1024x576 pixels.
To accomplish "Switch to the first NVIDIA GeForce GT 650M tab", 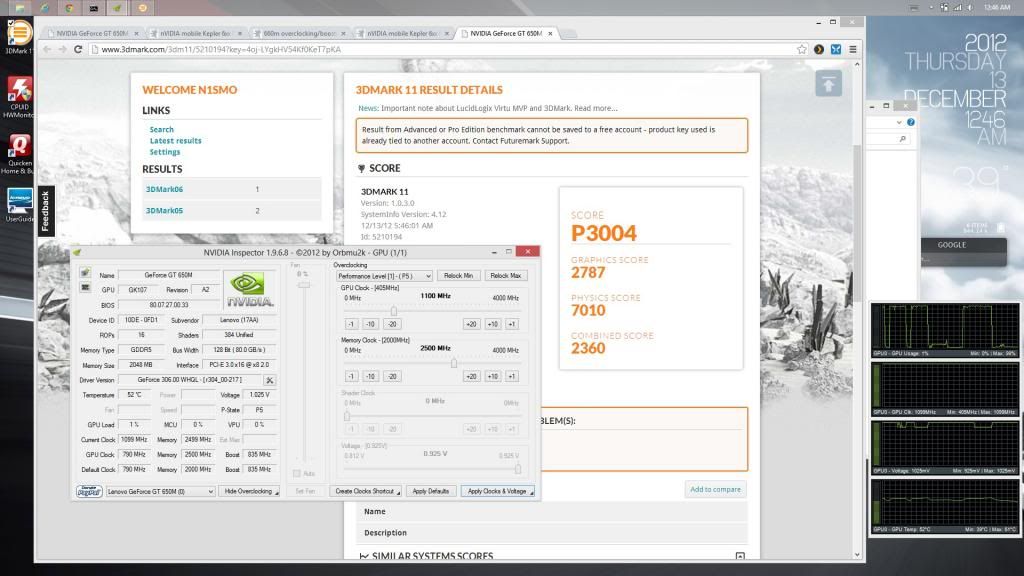I will click(x=92, y=33).
